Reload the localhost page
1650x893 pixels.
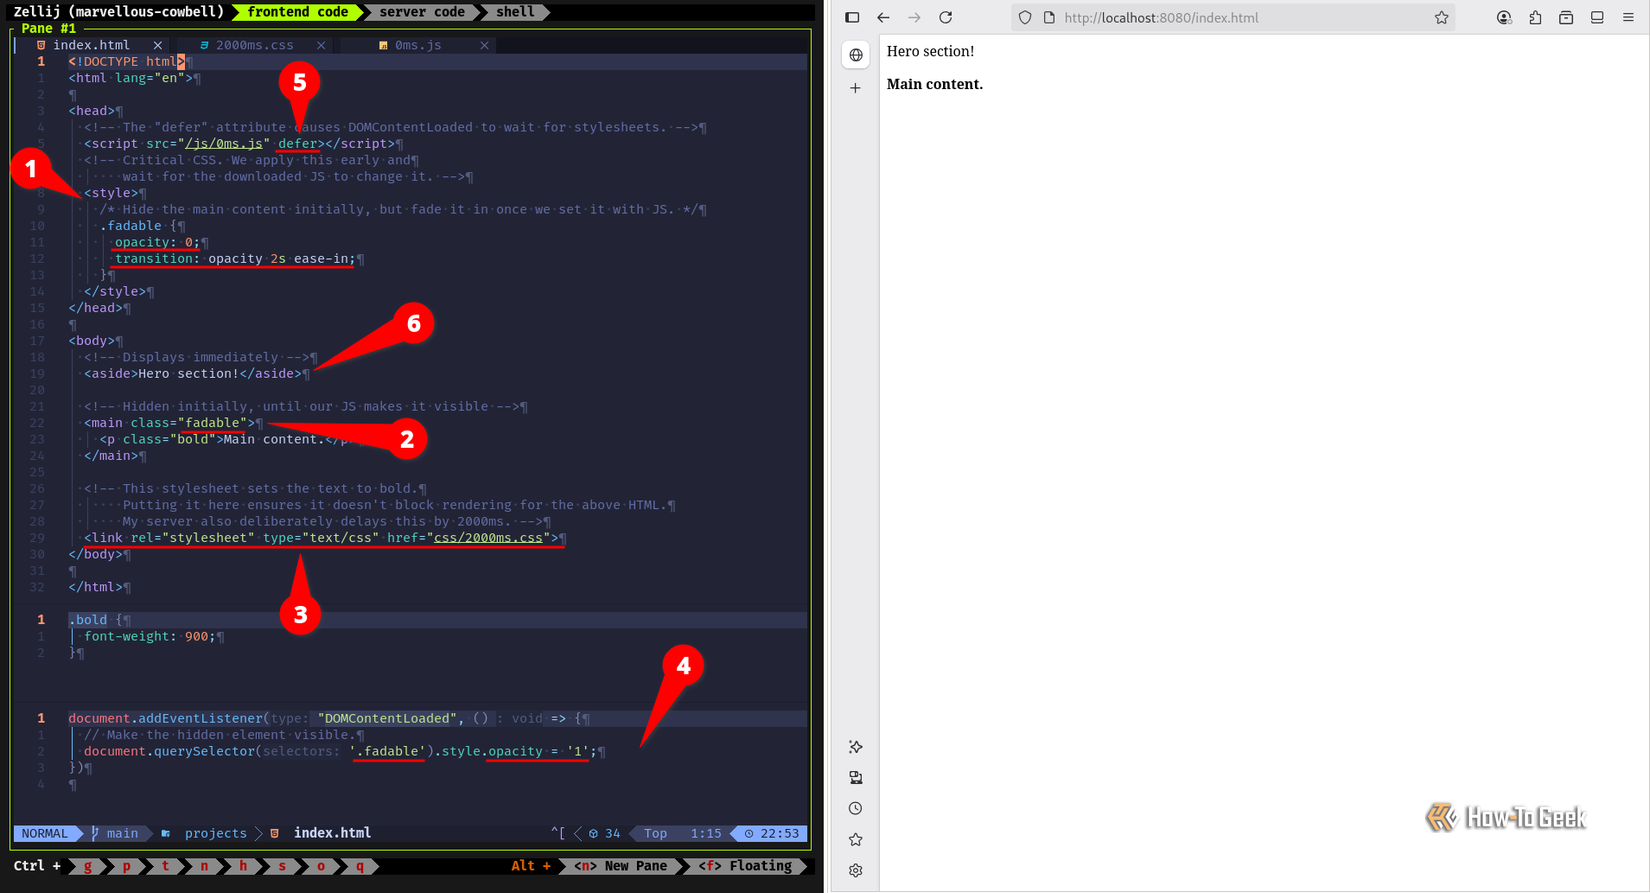(x=945, y=17)
